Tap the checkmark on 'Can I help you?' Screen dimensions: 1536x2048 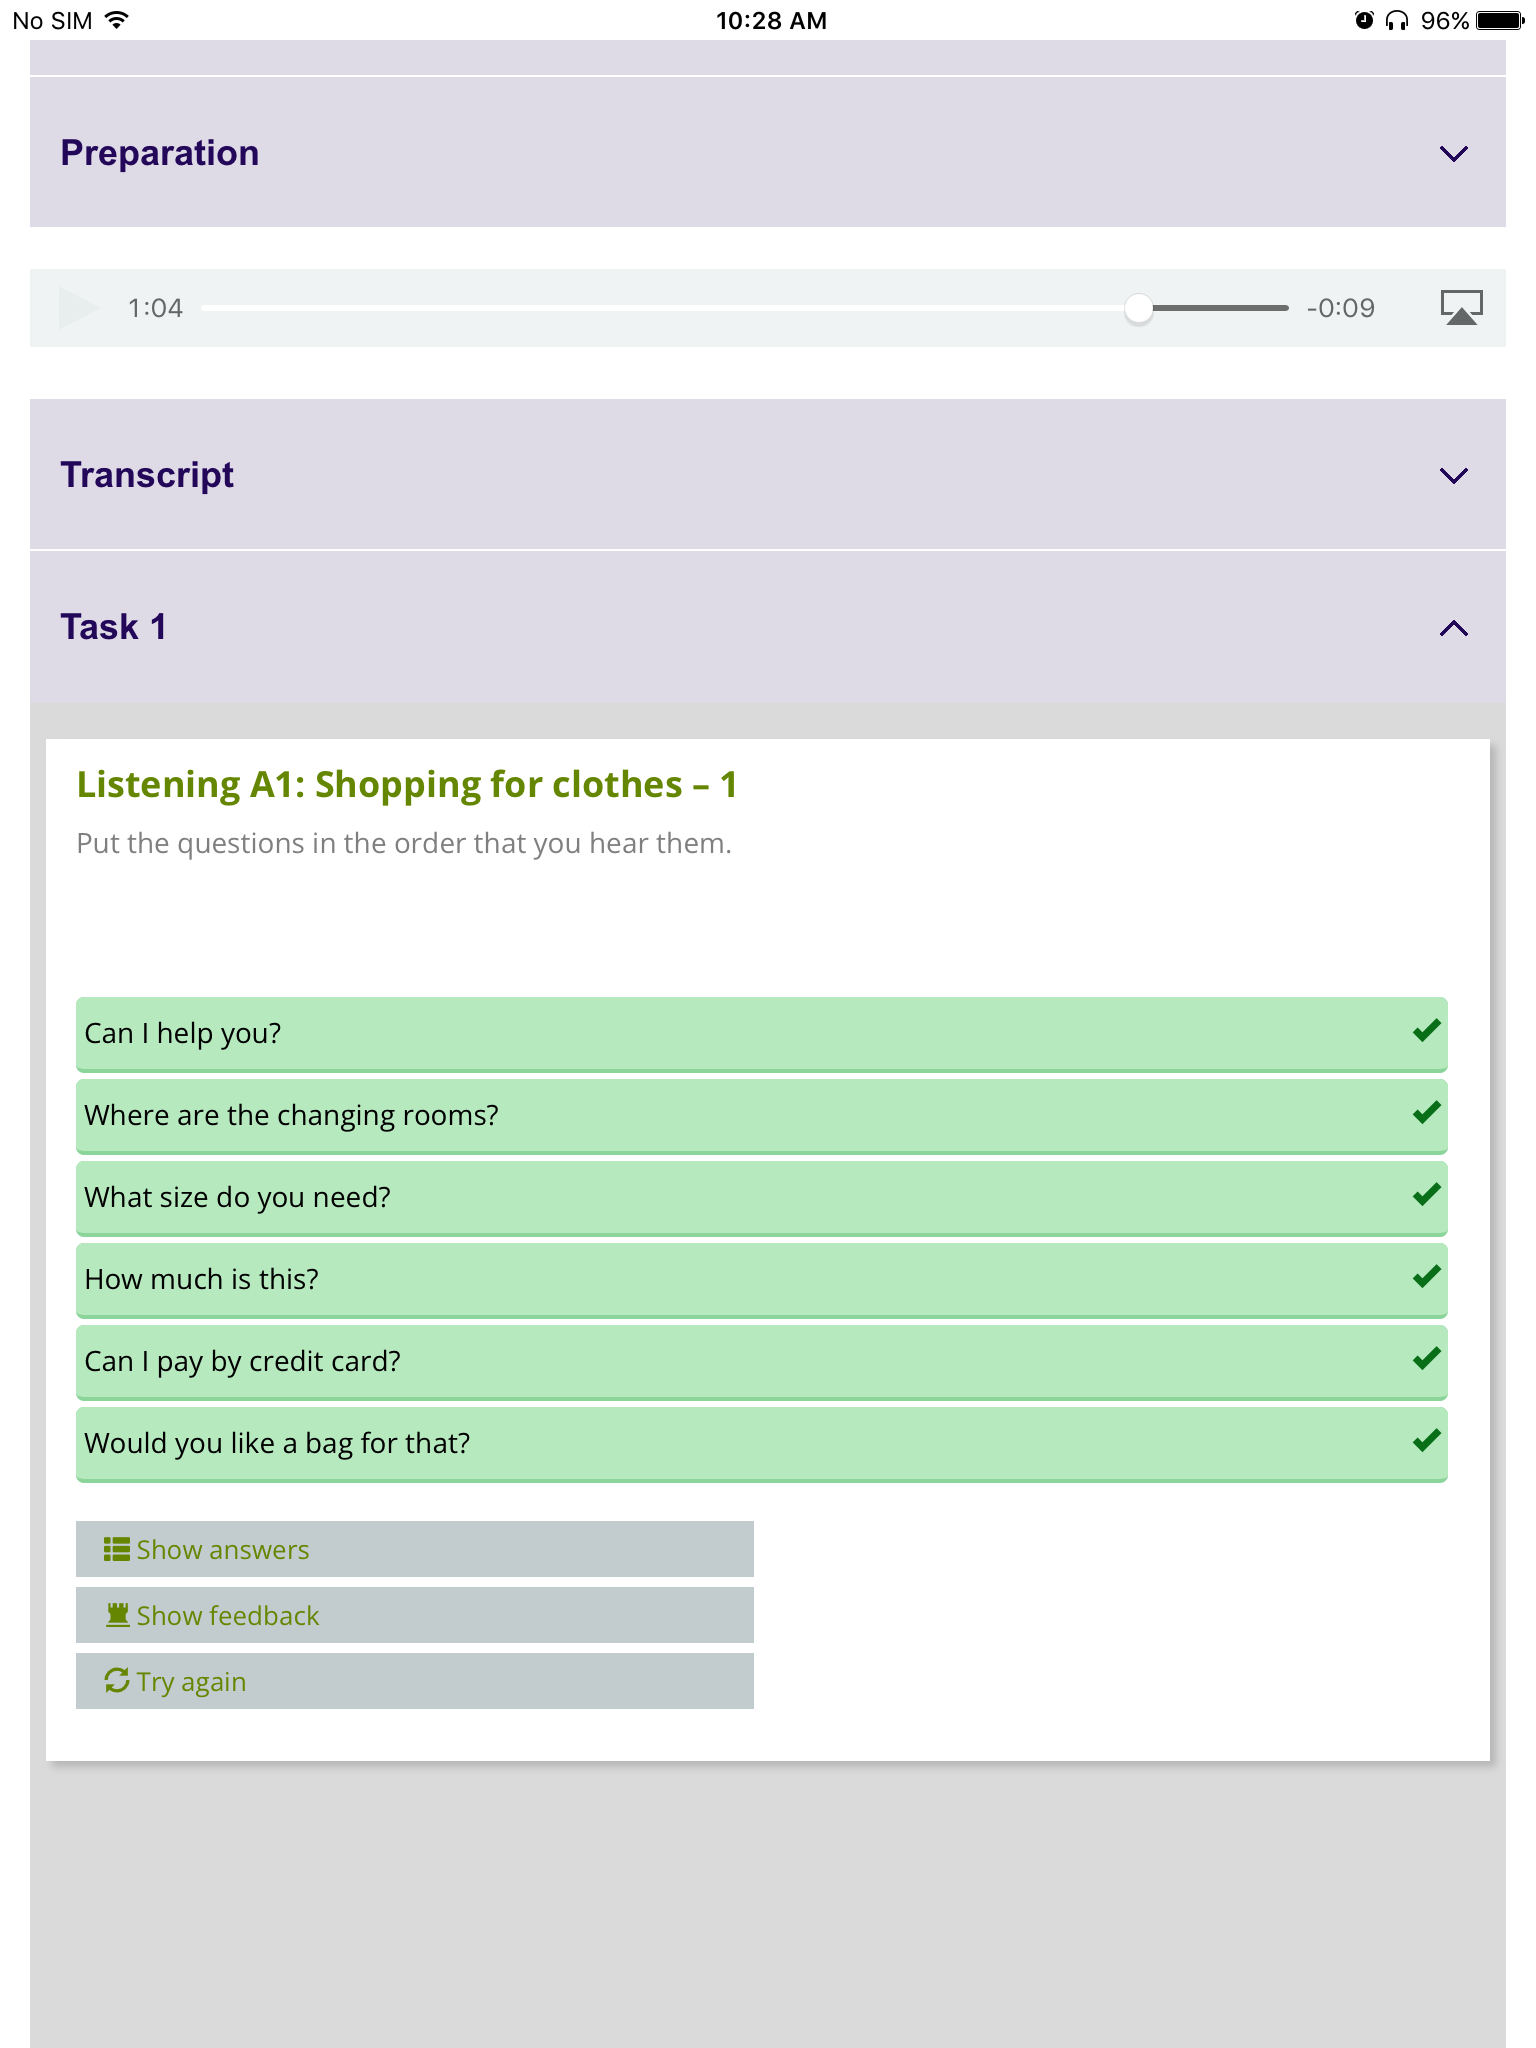click(x=1426, y=1031)
